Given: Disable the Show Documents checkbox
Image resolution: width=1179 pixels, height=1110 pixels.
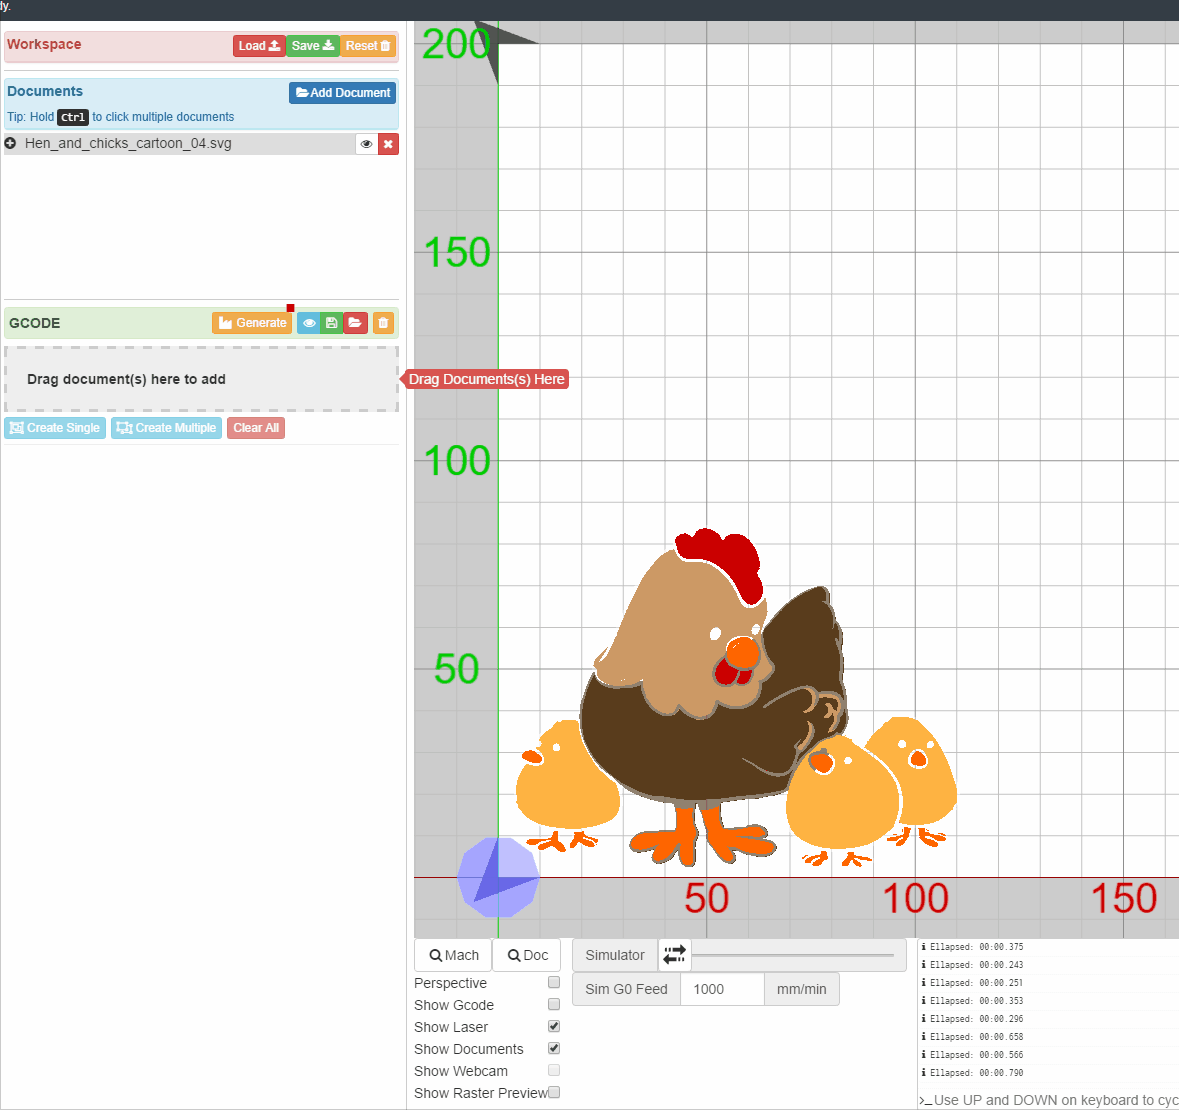Looking at the screenshot, I should pyautogui.click(x=554, y=1048).
